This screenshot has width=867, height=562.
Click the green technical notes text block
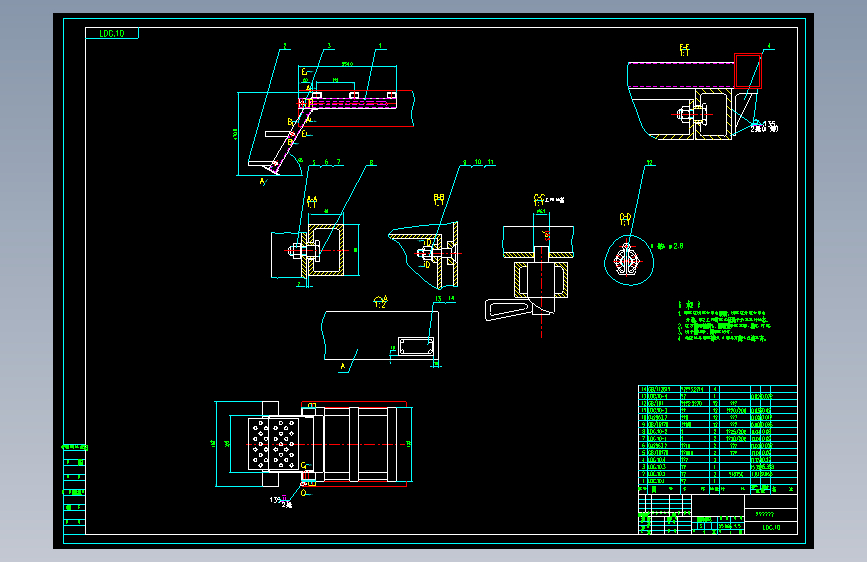pos(723,321)
